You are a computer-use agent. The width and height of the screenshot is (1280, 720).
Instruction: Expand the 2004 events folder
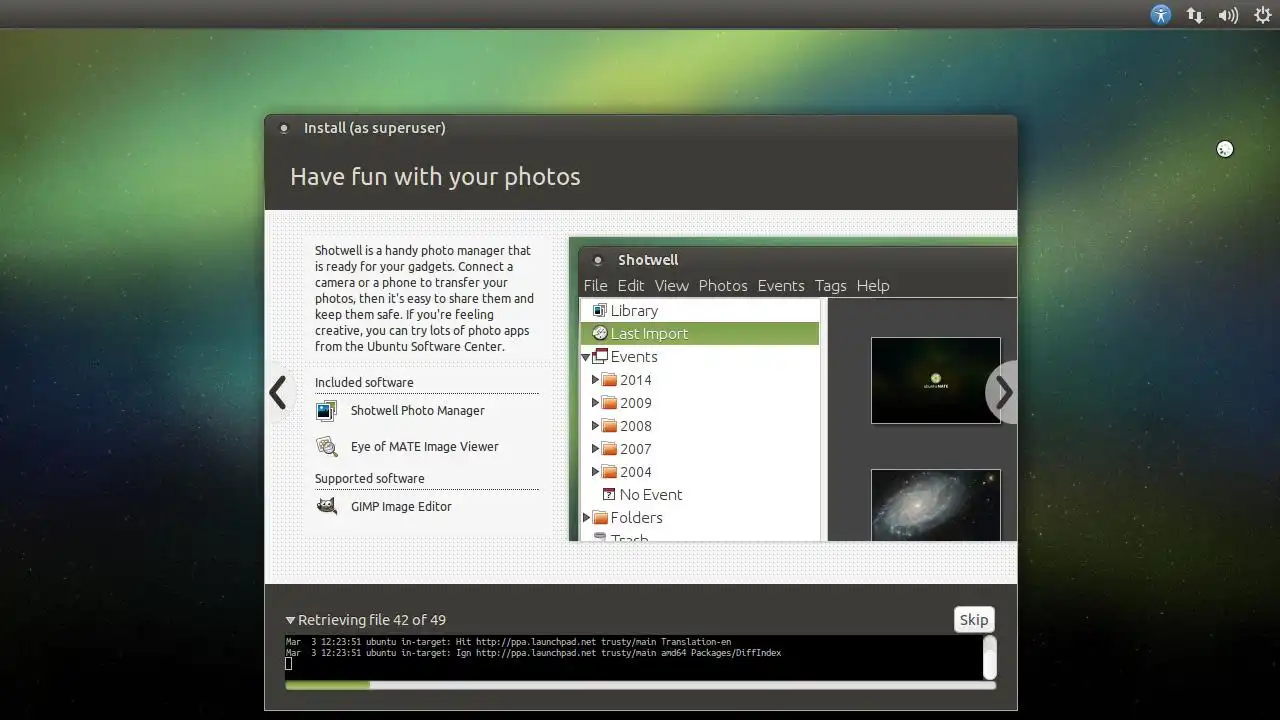pos(595,472)
